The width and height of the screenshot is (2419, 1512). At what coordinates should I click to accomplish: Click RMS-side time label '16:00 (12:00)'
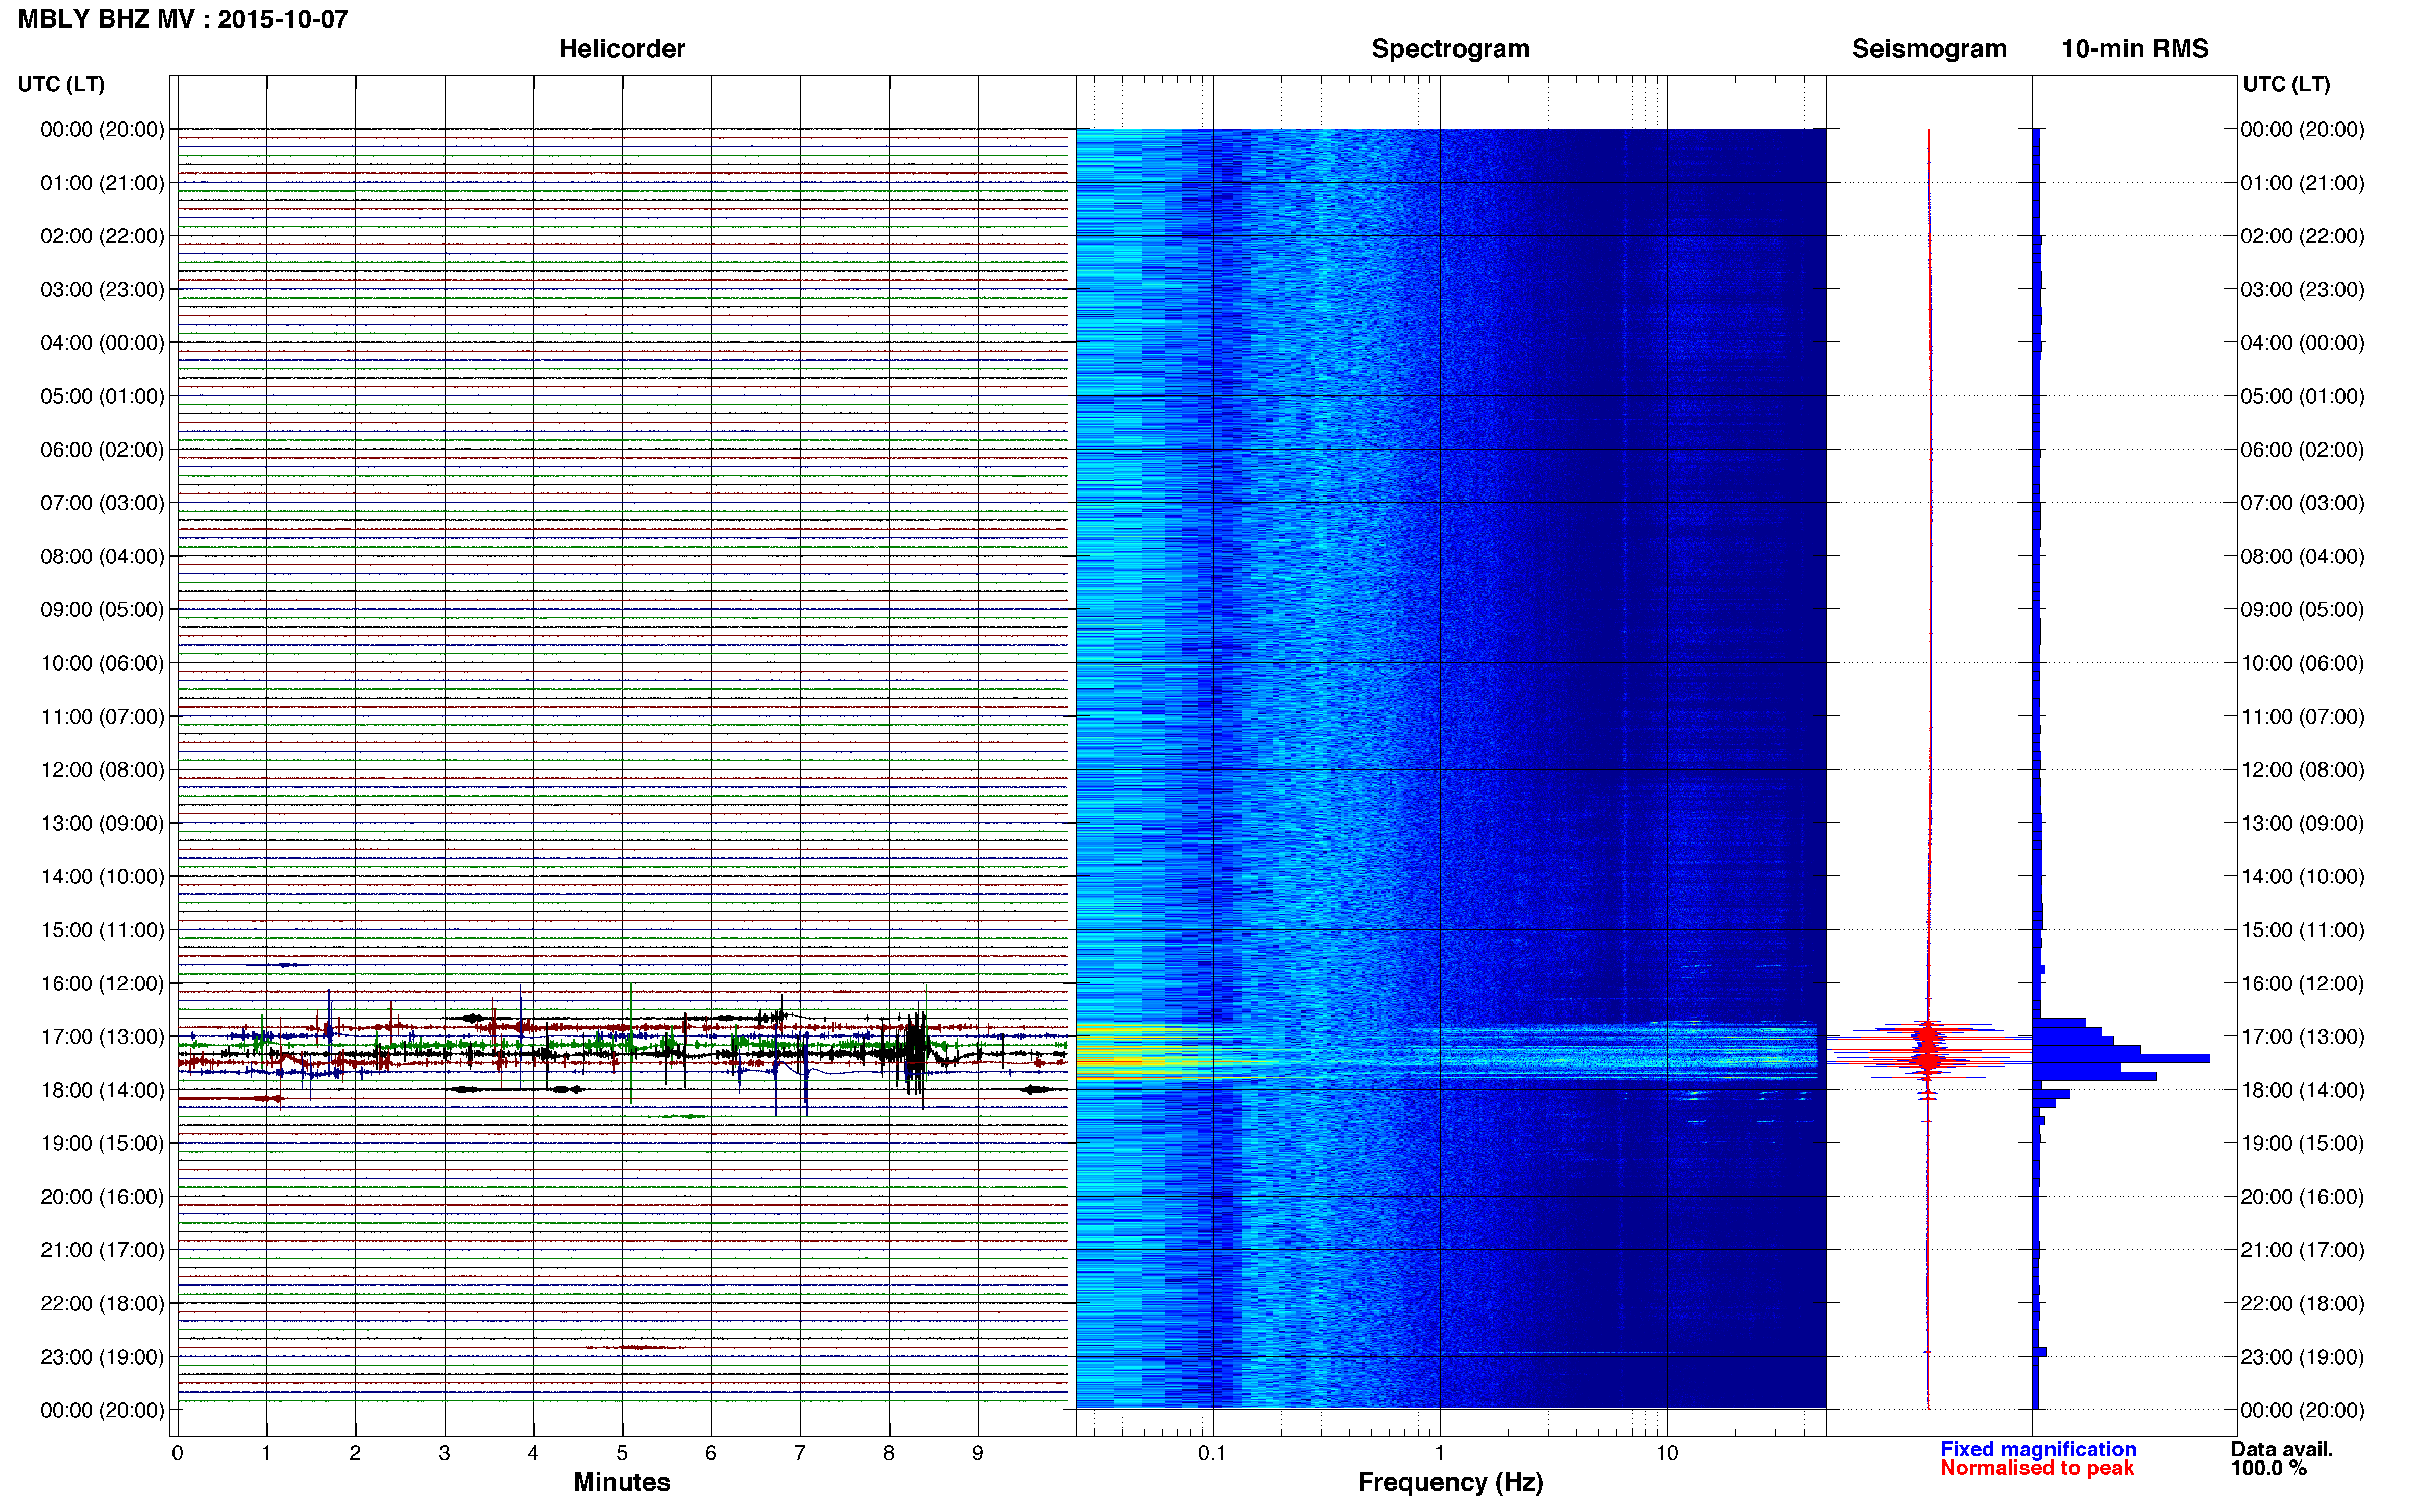(x=2302, y=983)
